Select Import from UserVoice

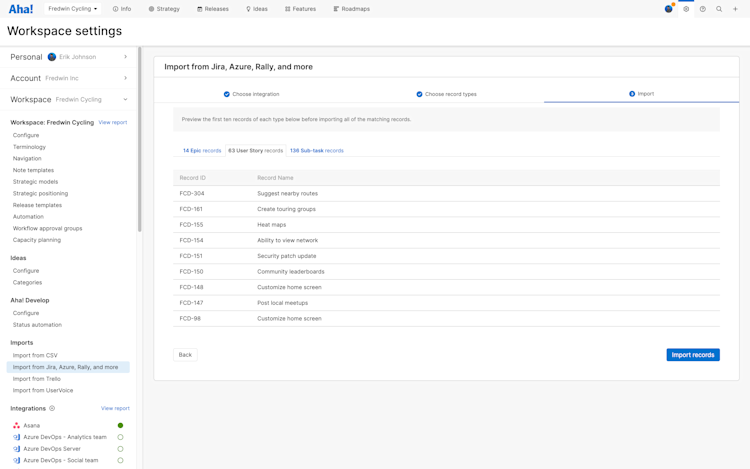coord(43,391)
